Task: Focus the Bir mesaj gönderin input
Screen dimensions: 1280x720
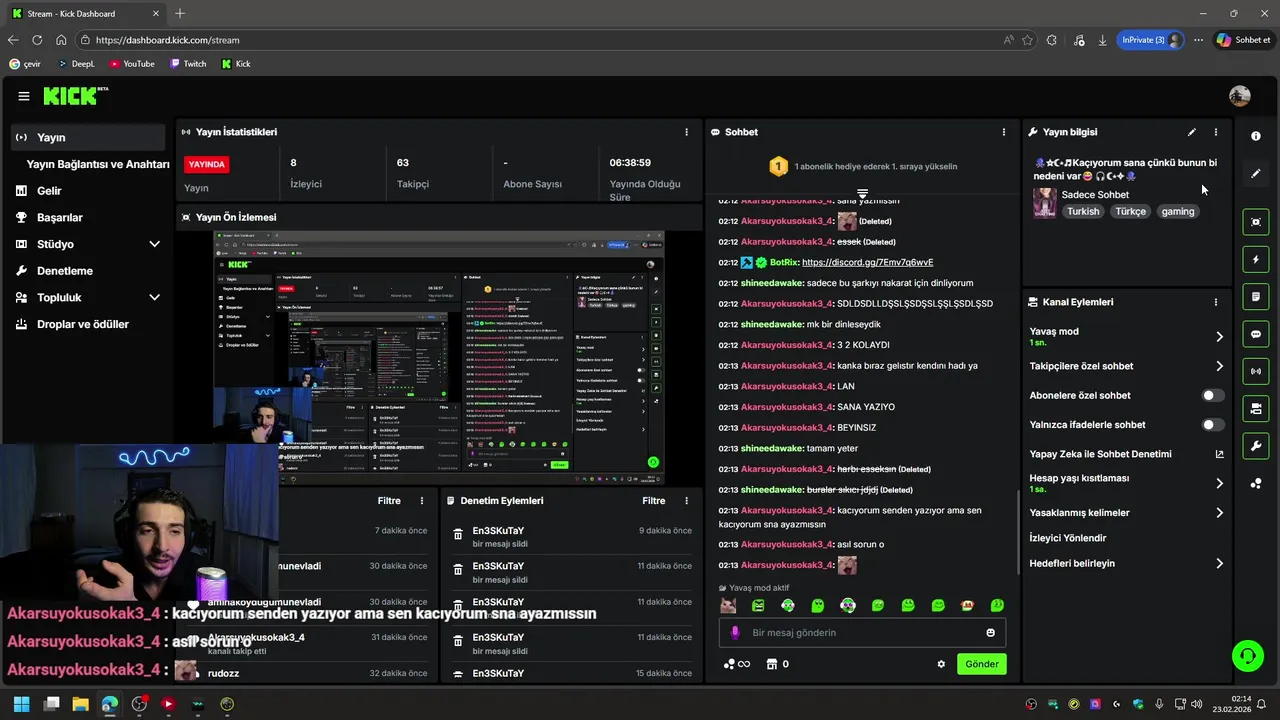Action: [862, 632]
